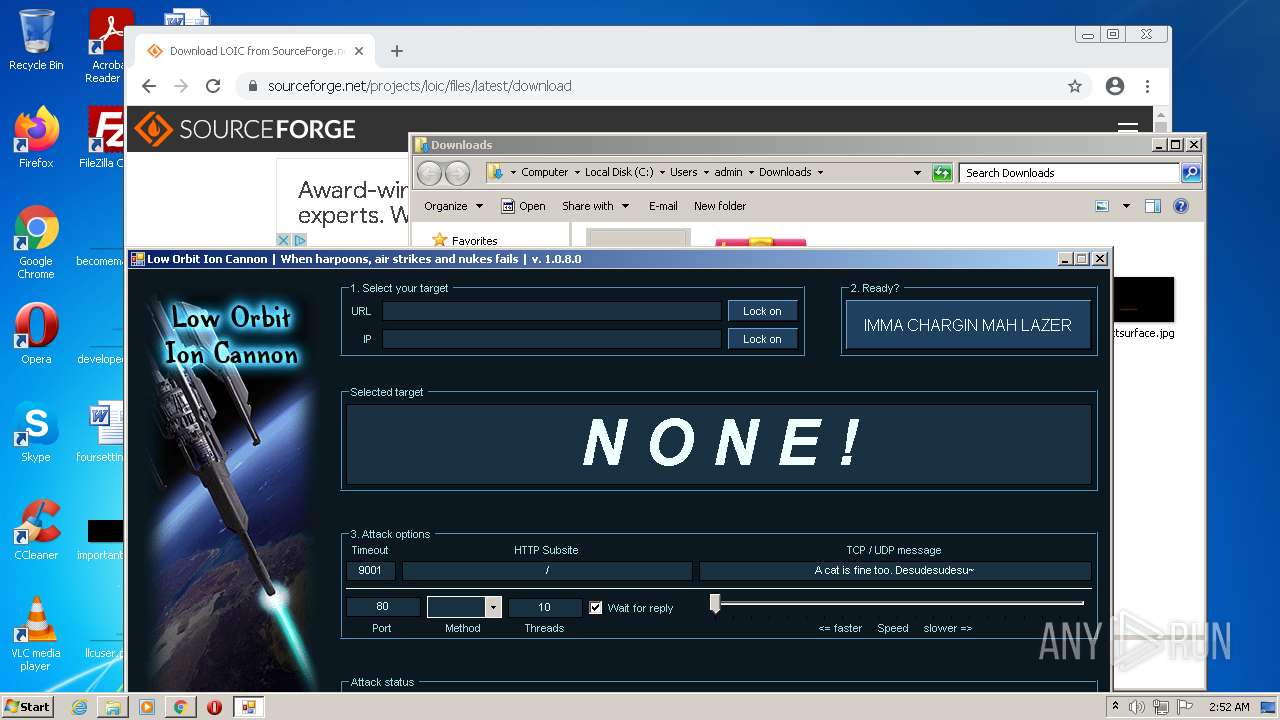
Task: Open Chrome three-dot menu
Action: click(1148, 86)
